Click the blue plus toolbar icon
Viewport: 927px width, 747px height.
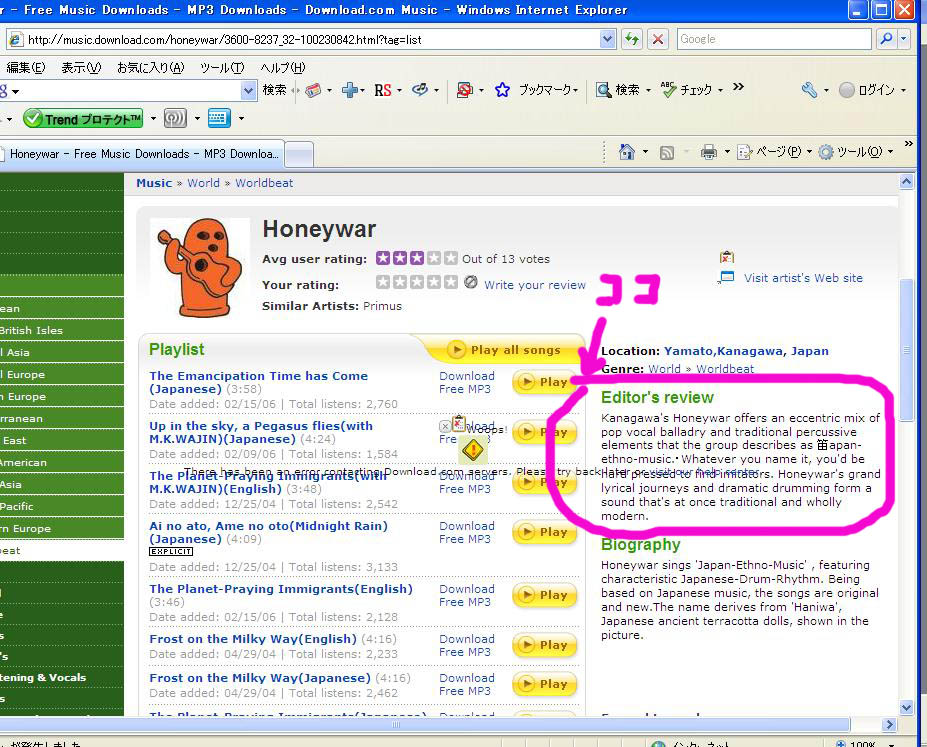click(350, 90)
